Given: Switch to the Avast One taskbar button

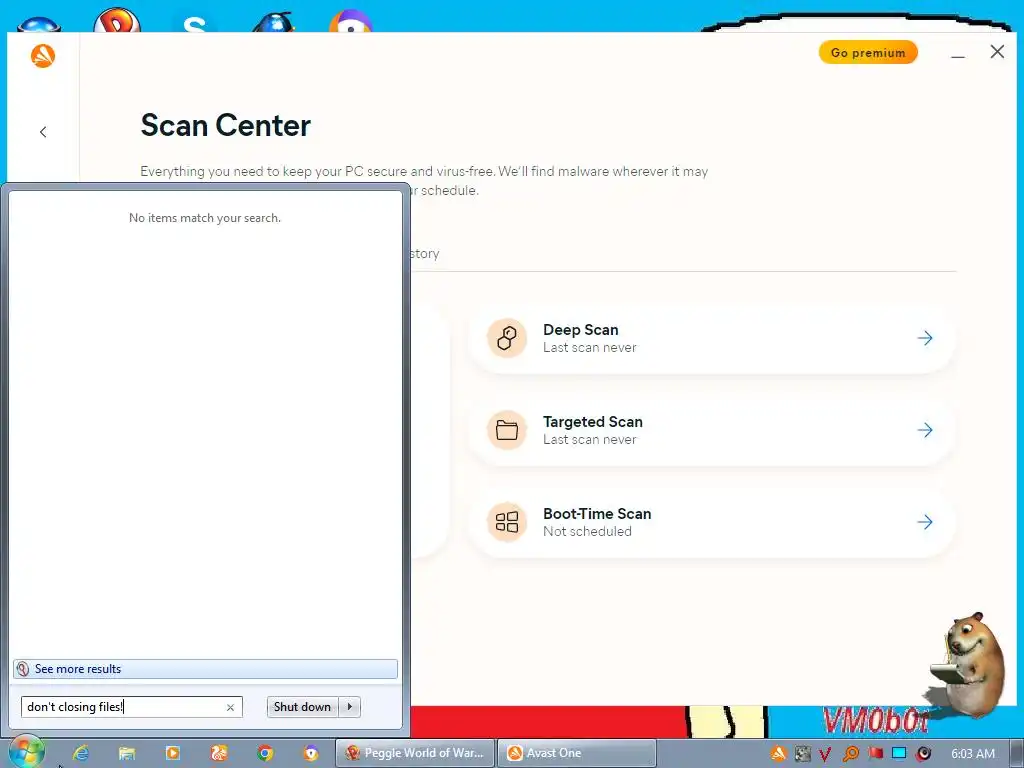Looking at the screenshot, I should click(577, 753).
